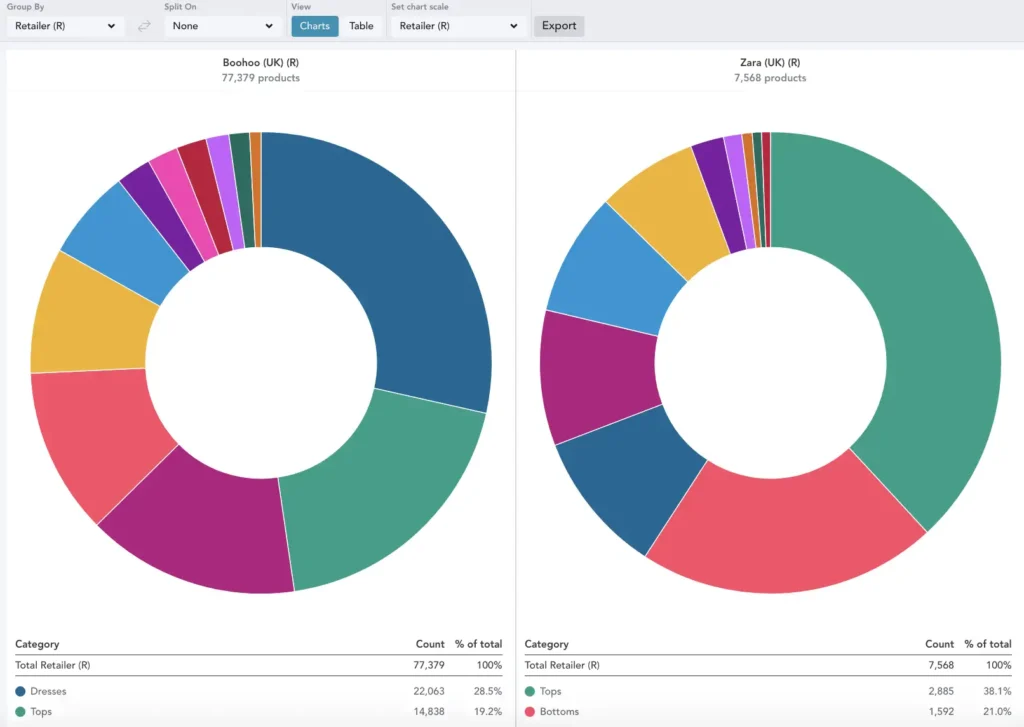
Task: Open the Set chart scale dropdown
Action: coord(458,26)
